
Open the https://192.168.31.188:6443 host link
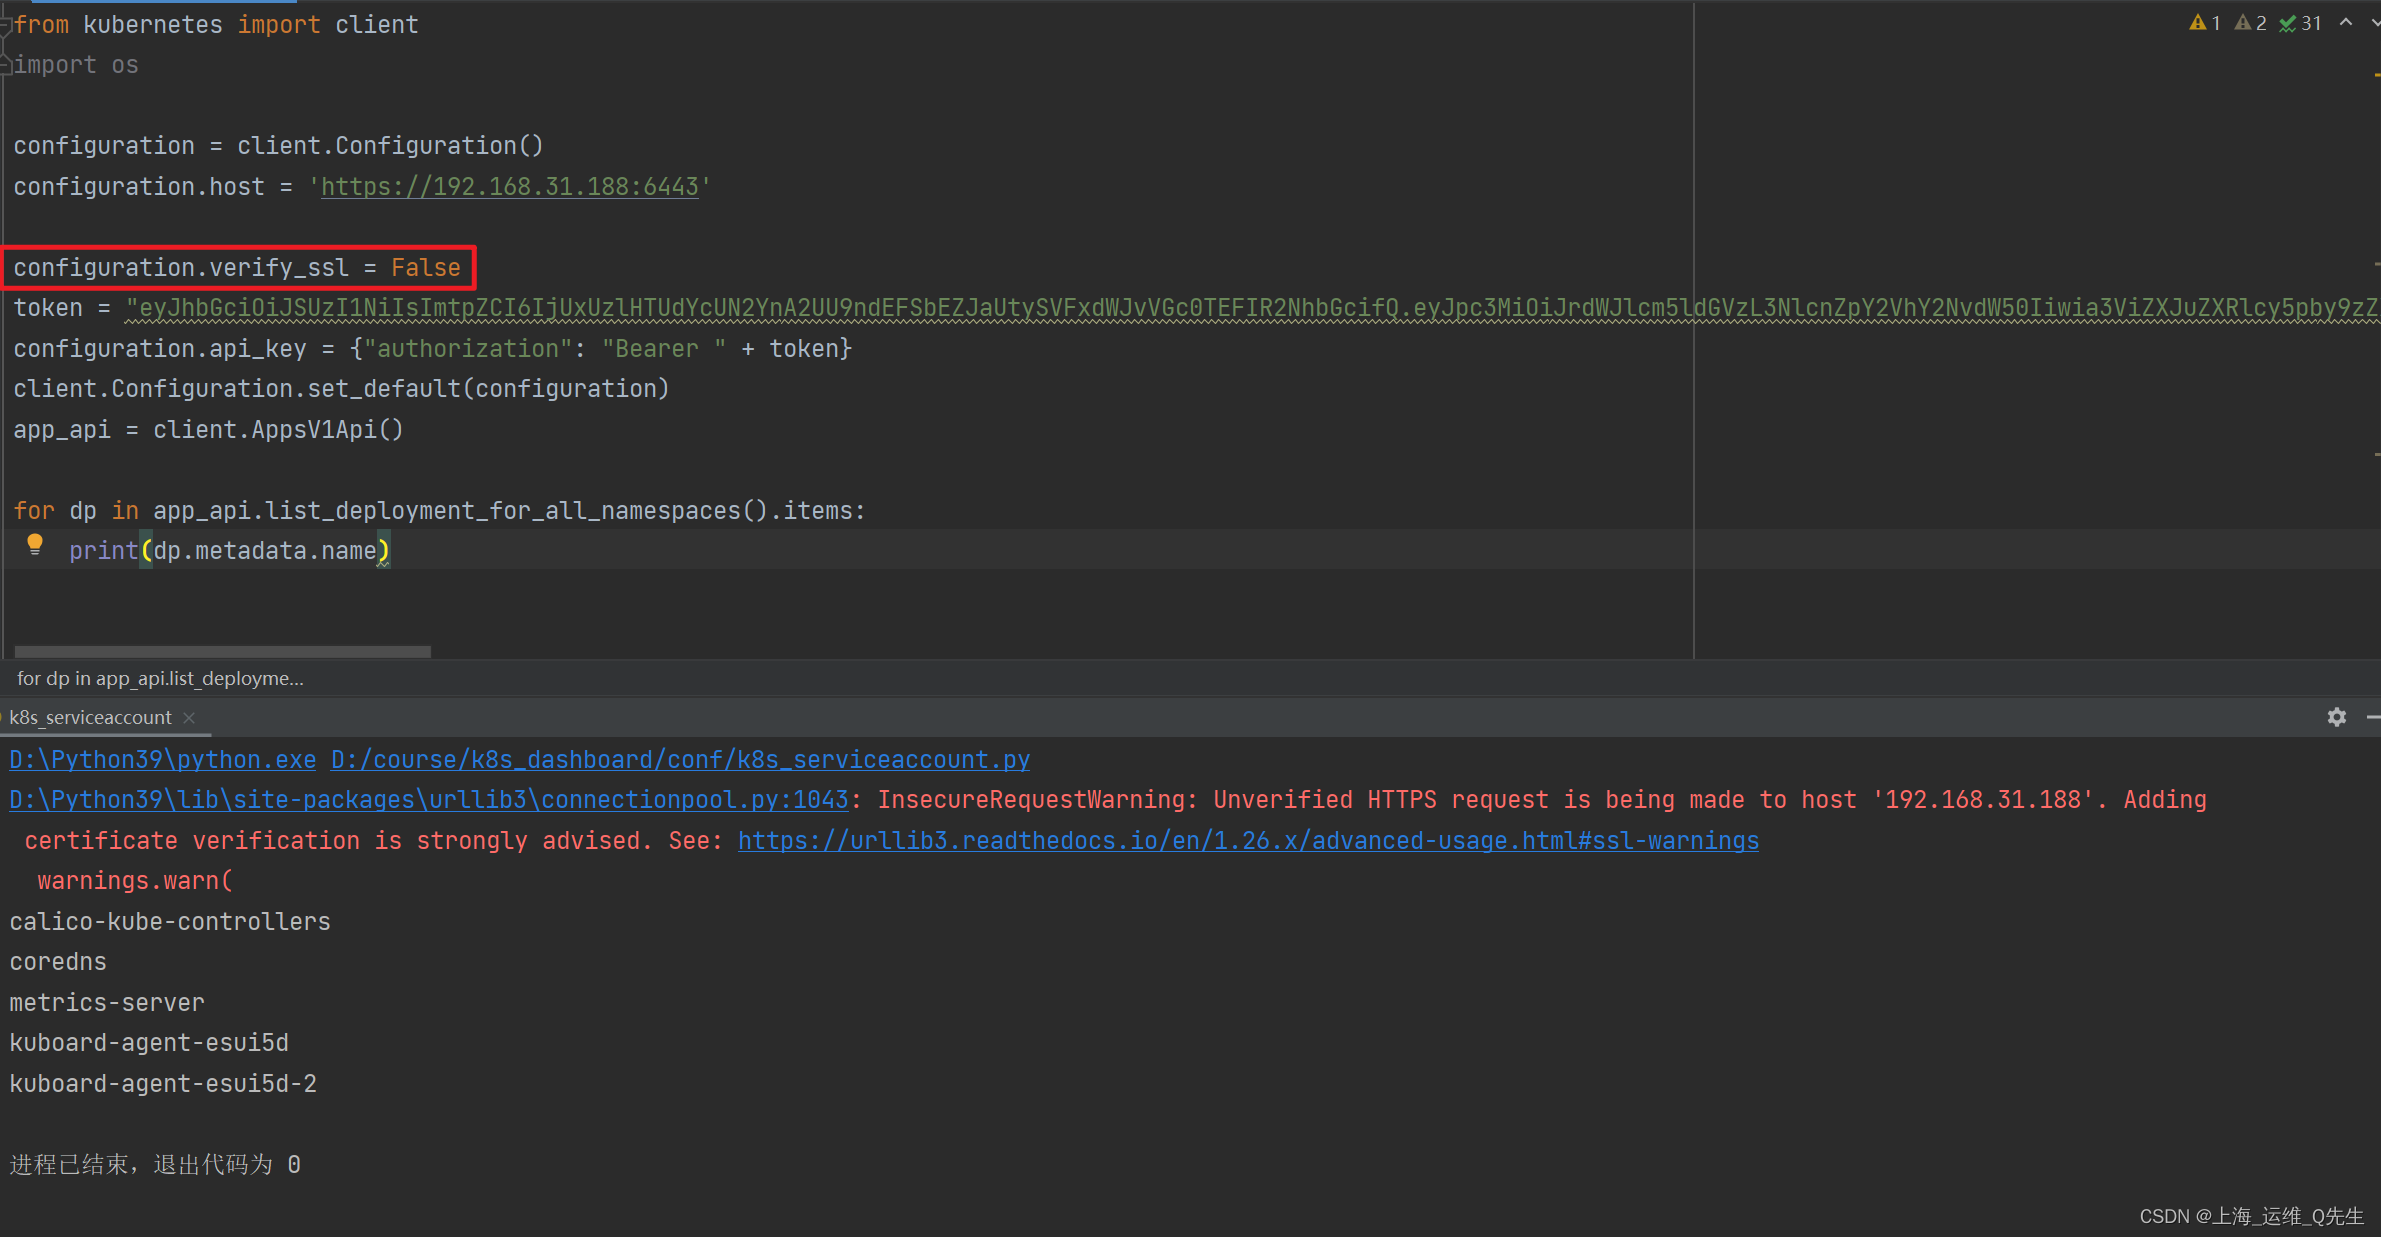(509, 187)
